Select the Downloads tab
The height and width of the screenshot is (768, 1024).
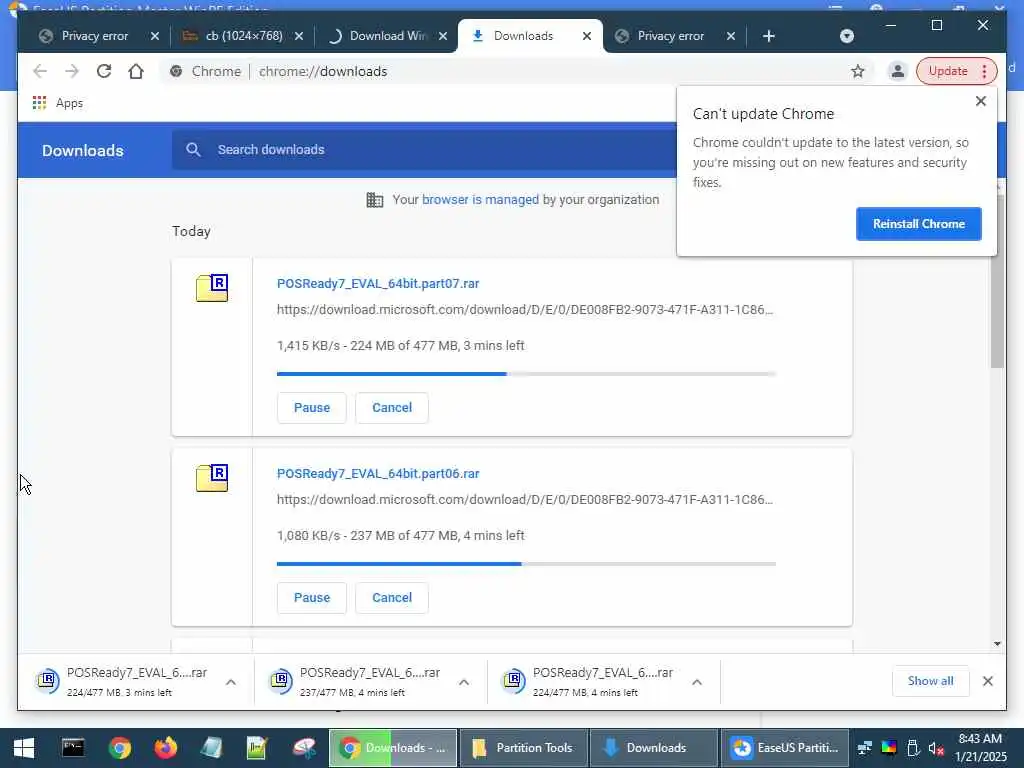pos(522,36)
